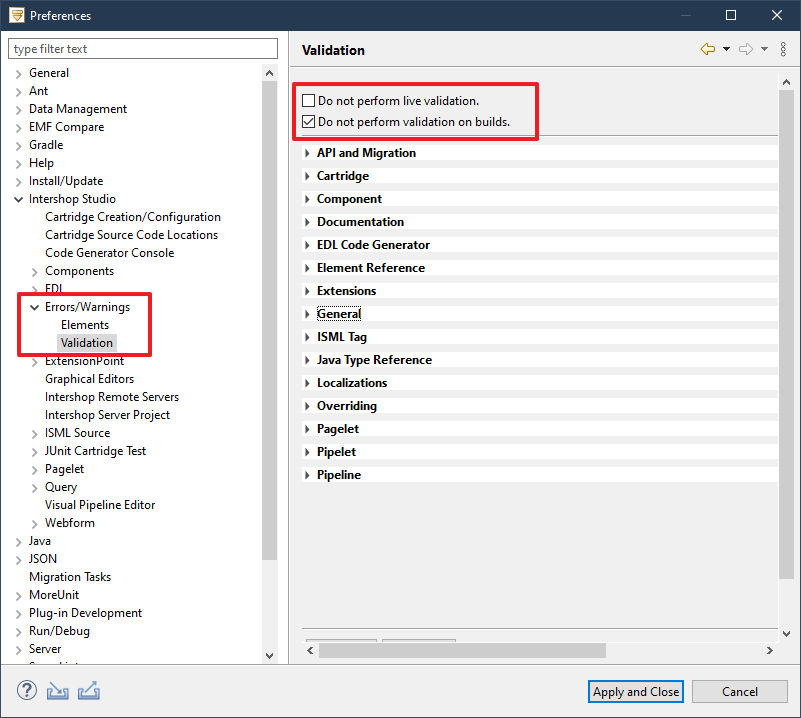Screen dimensions: 801x718
Task: Click Apply and Close
Action: click(635, 691)
